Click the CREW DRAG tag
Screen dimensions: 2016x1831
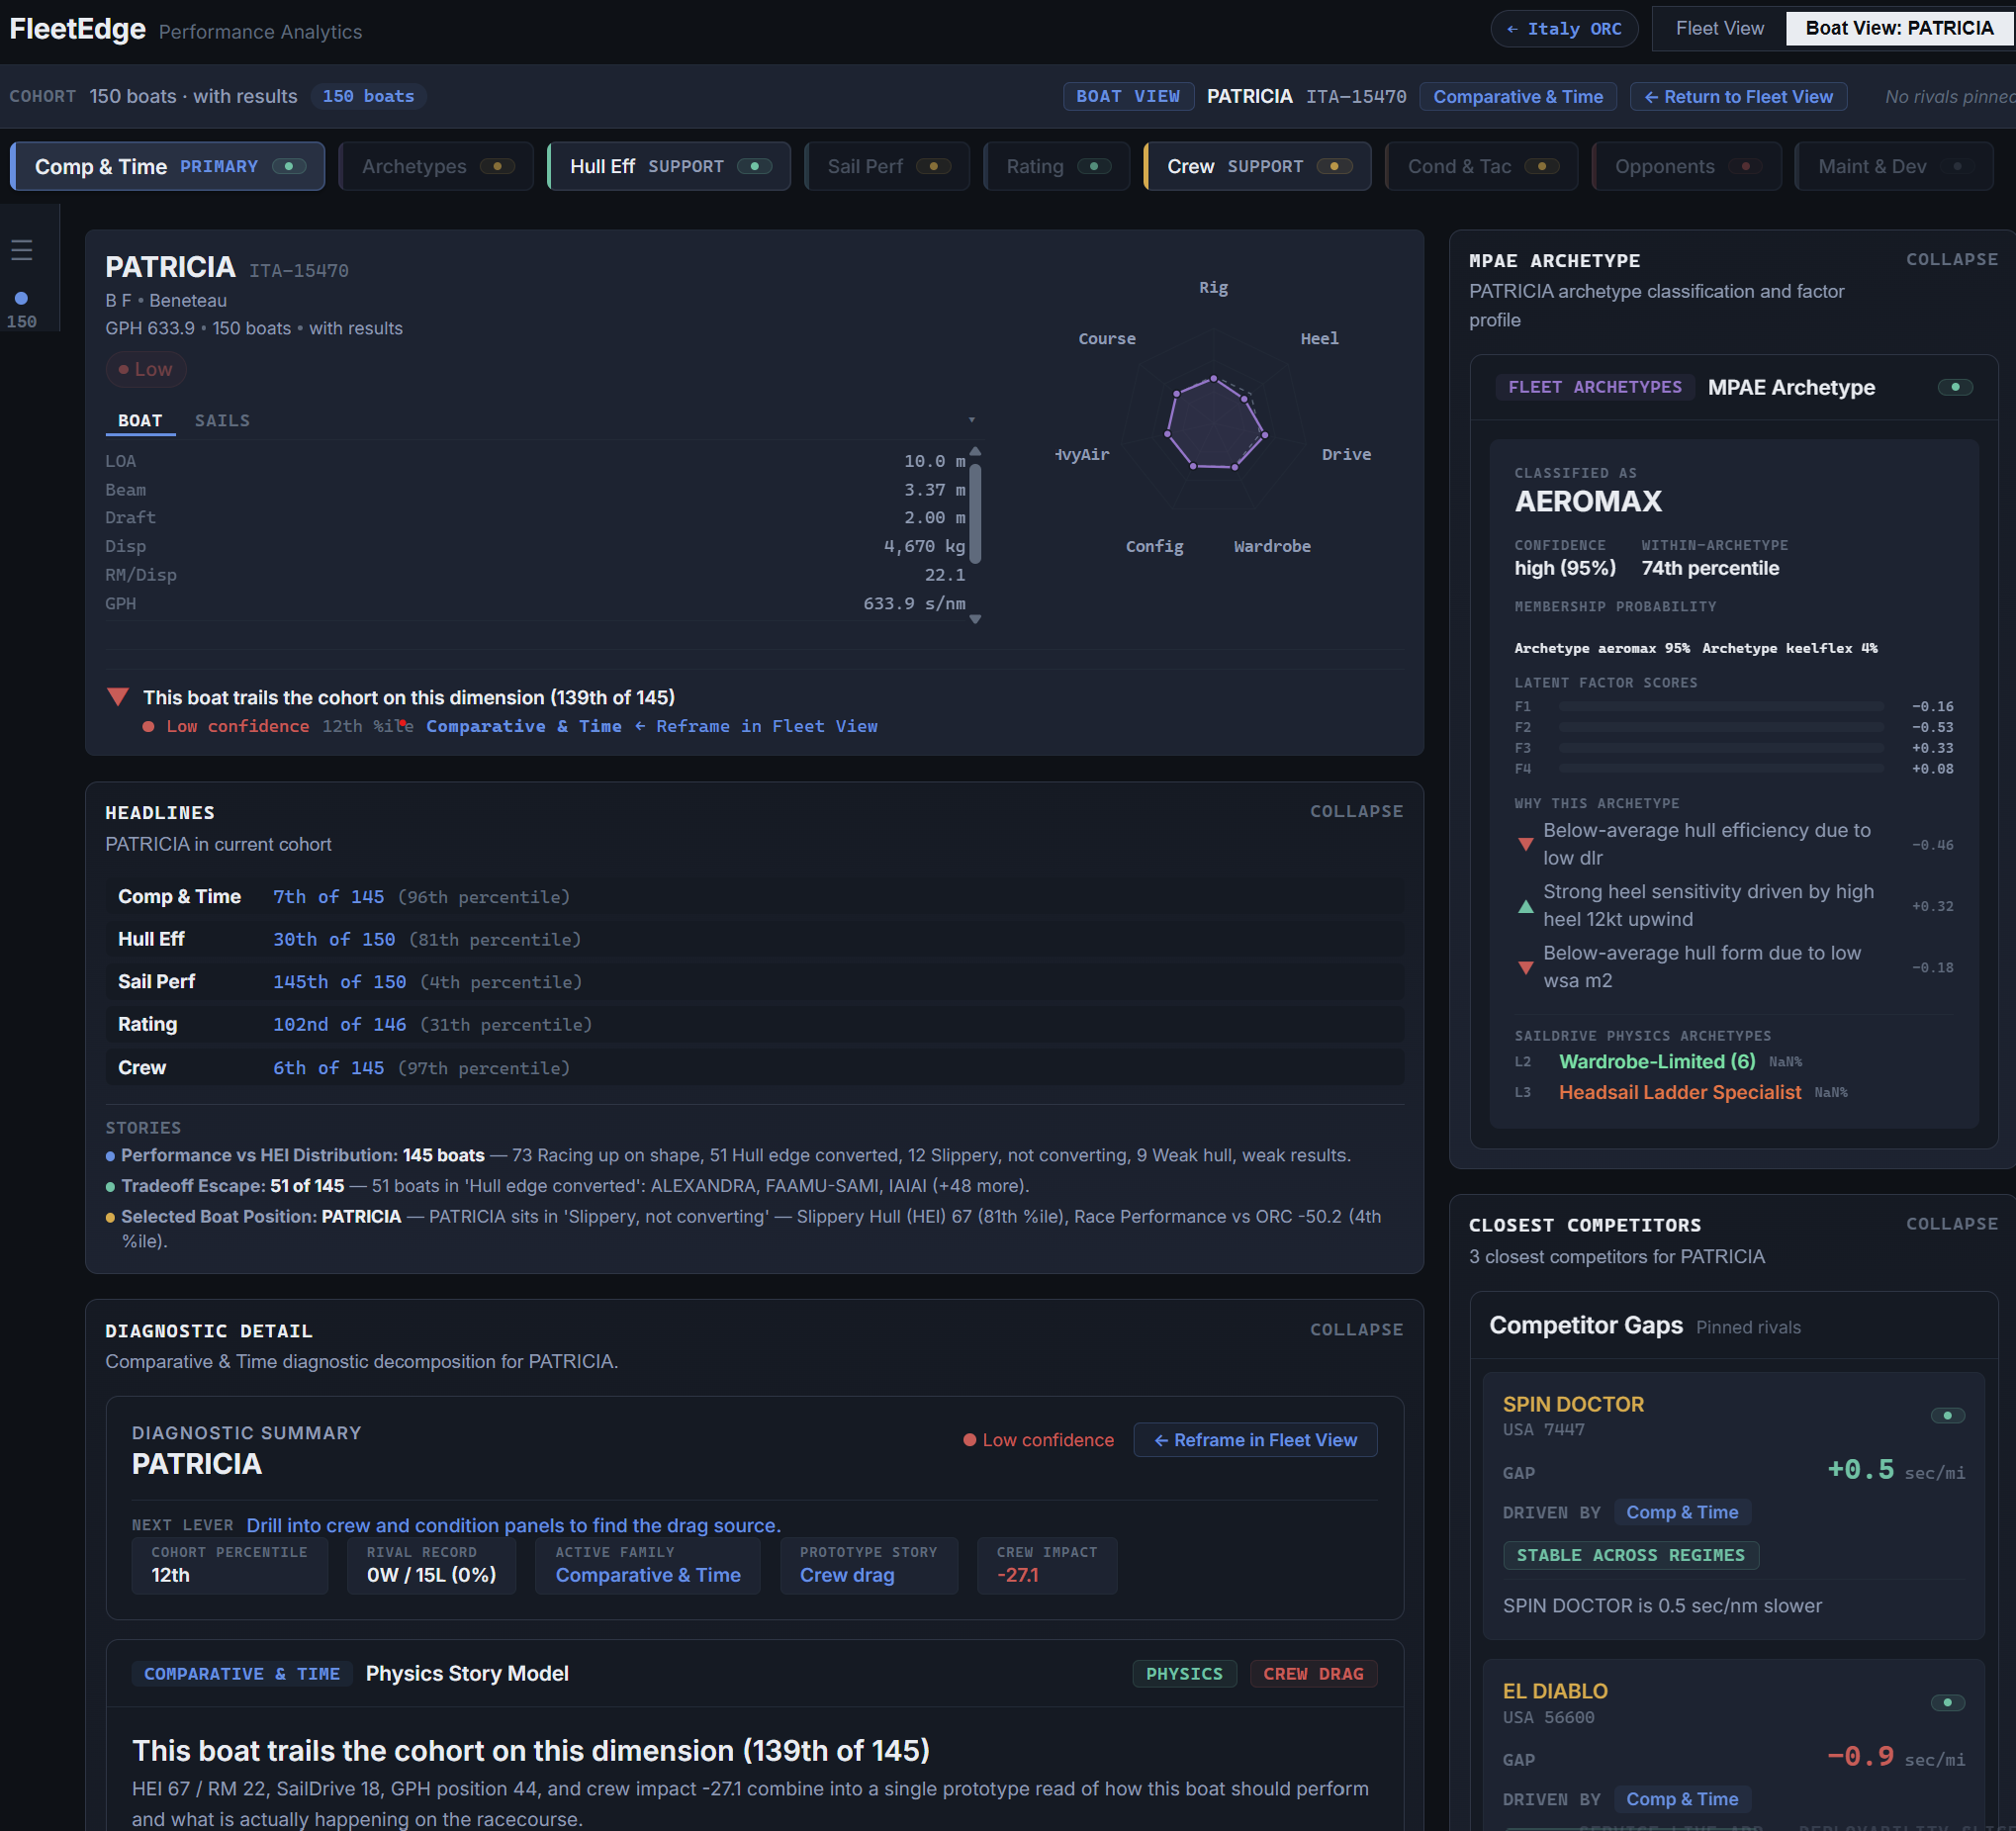pyautogui.click(x=1313, y=1673)
